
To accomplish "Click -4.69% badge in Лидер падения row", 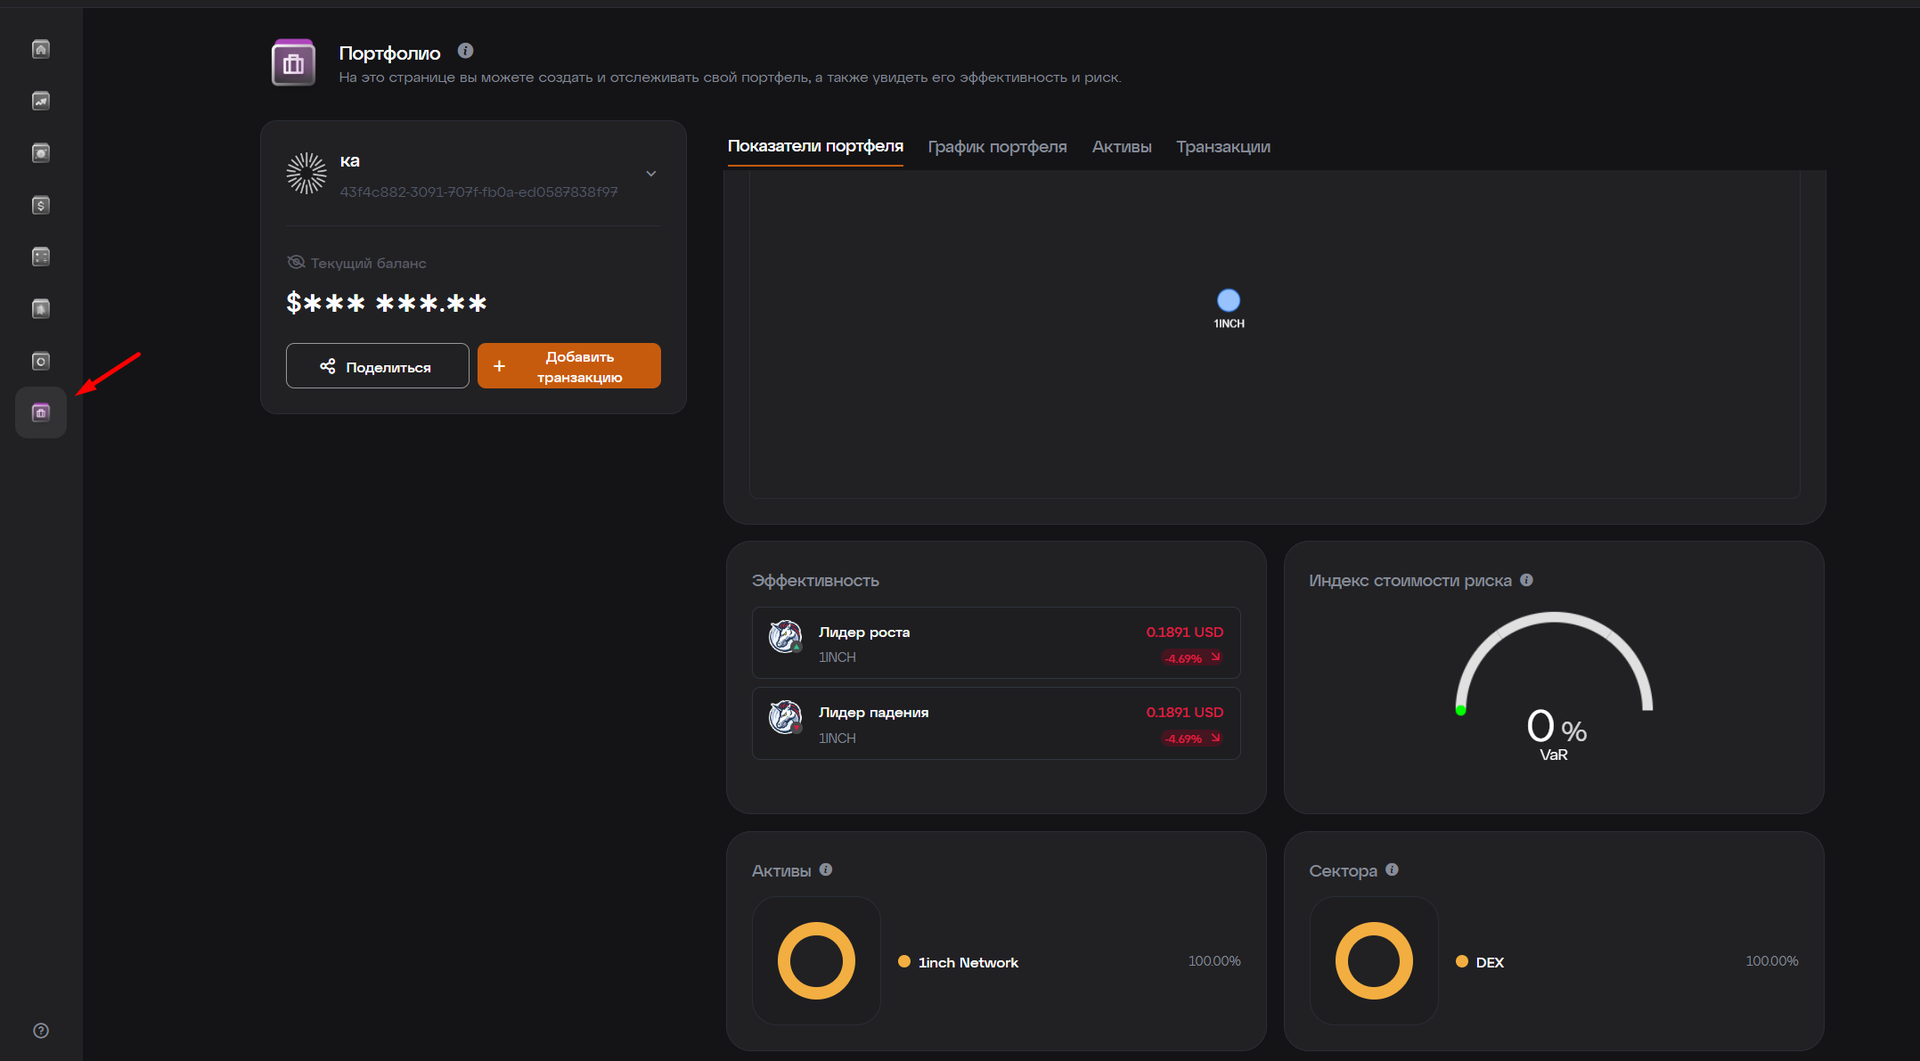I will click(x=1192, y=738).
